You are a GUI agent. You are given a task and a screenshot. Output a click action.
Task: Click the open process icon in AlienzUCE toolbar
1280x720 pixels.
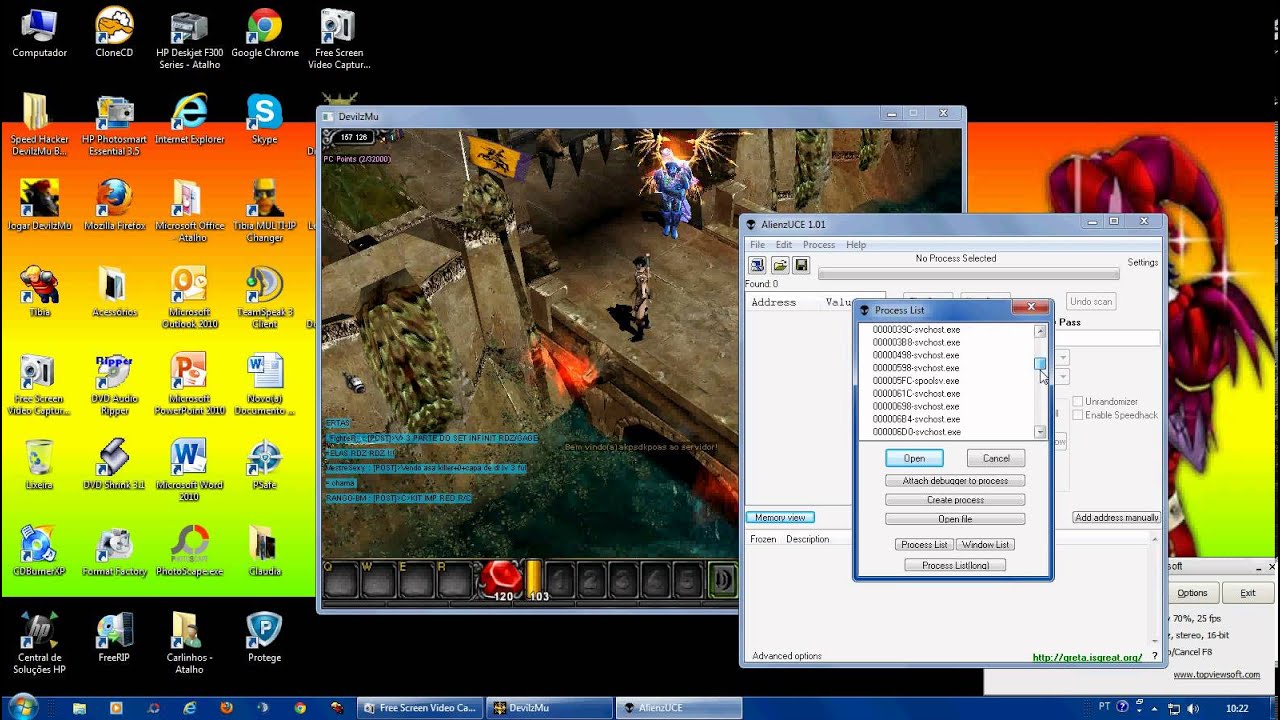(x=757, y=265)
